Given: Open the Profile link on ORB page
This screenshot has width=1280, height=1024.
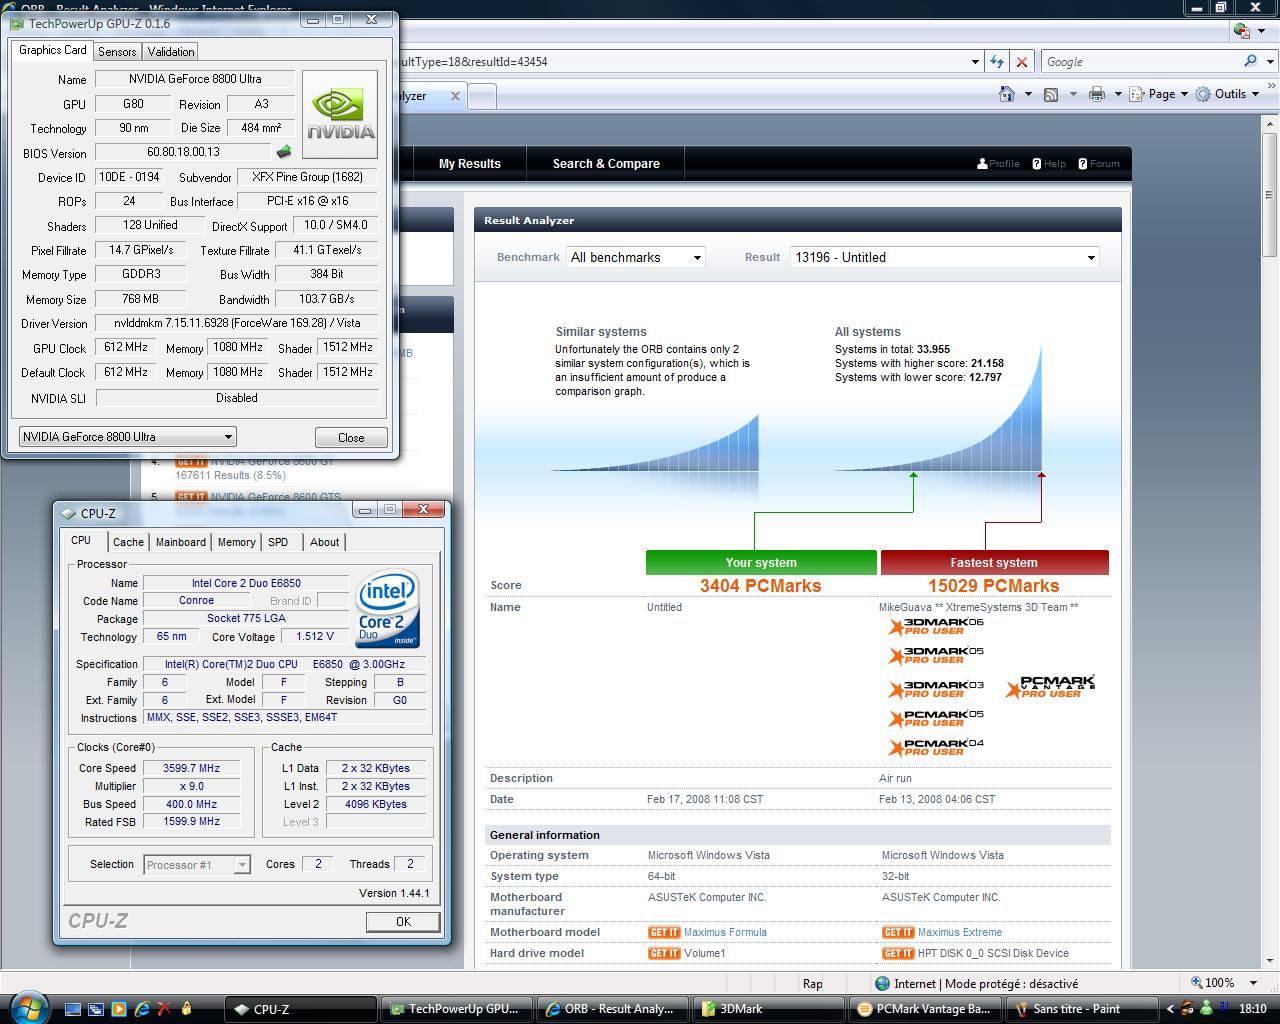Looking at the screenshot, I should pos(998,164).
